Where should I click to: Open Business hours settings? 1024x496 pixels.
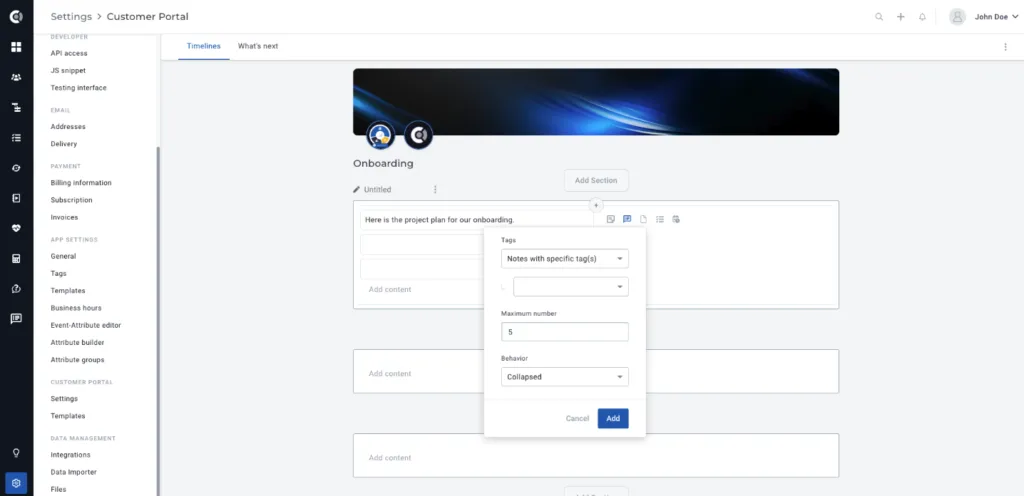pos(76,308)
